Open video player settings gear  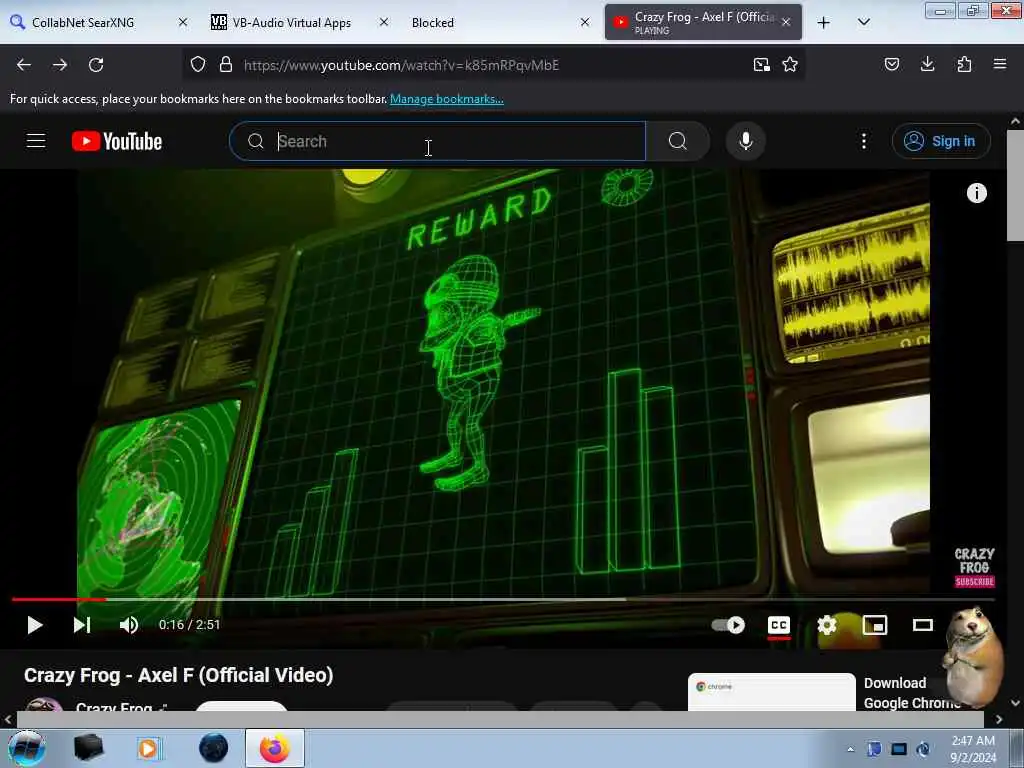point(827,625)
